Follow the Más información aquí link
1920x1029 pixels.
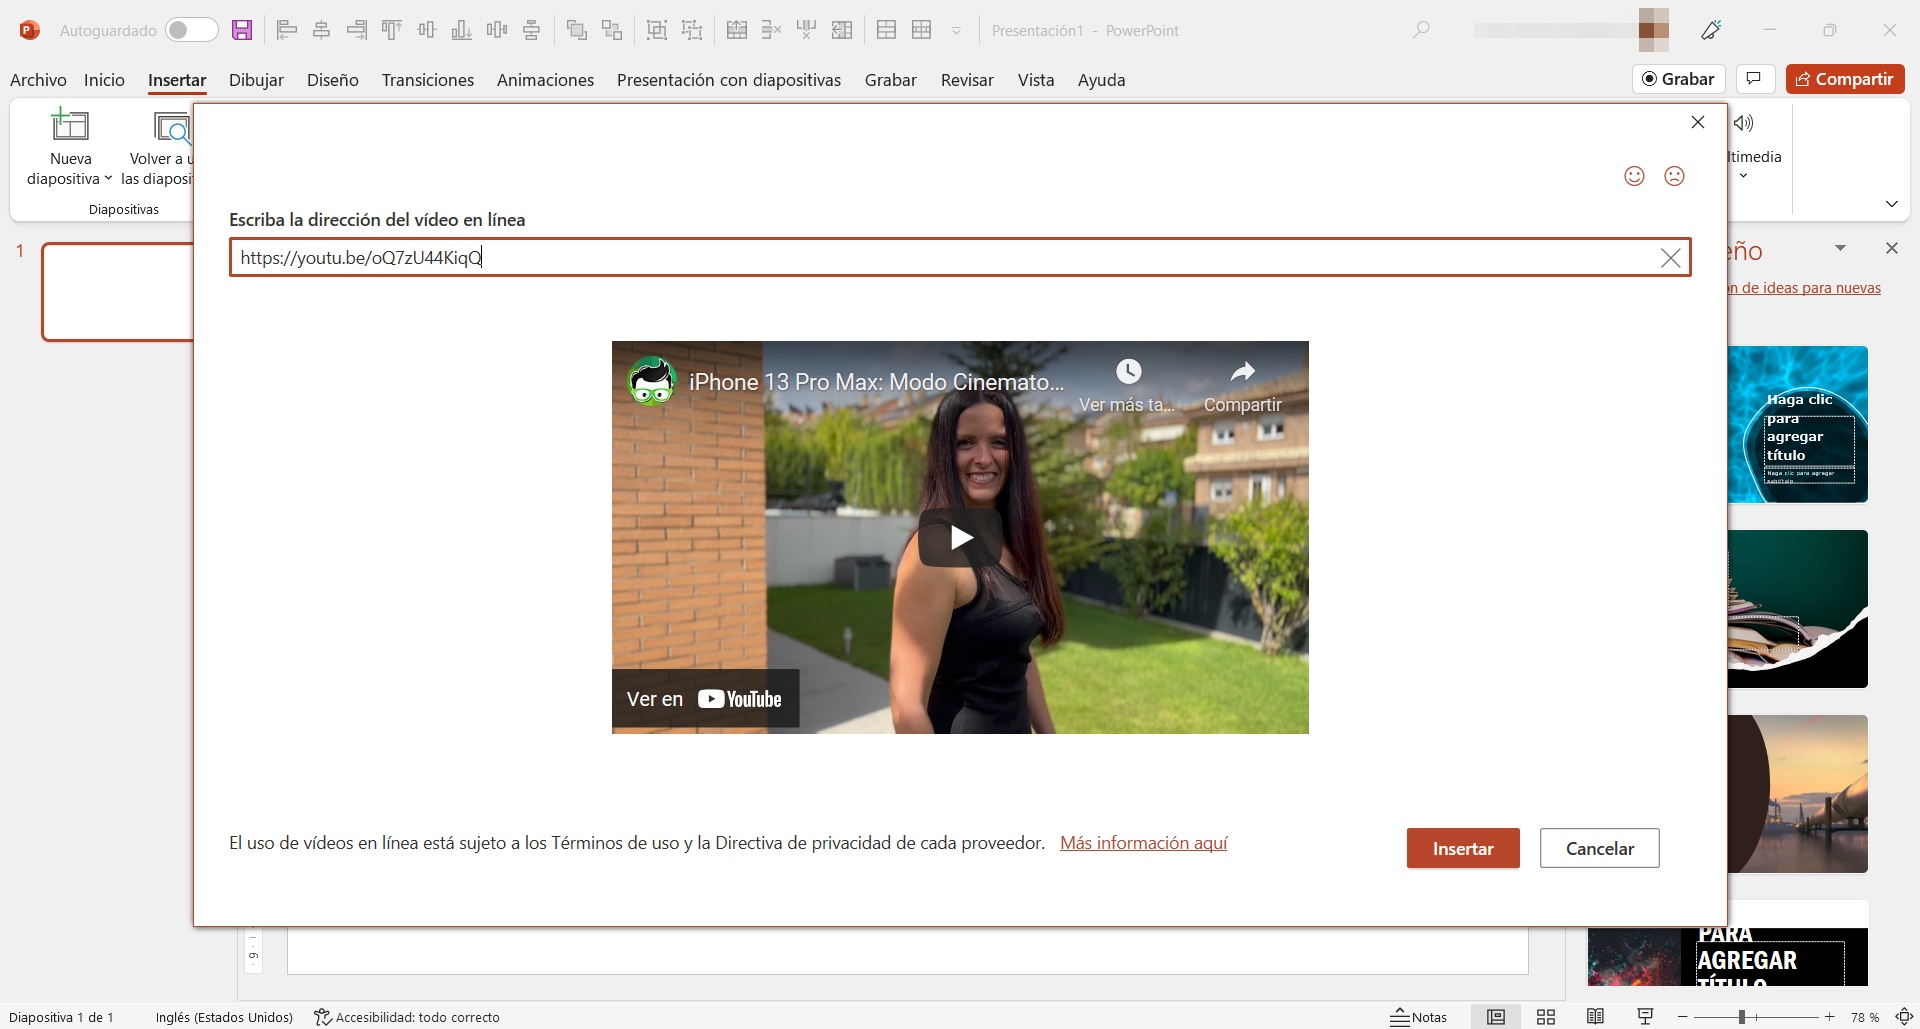click(x=1144, y=843)
